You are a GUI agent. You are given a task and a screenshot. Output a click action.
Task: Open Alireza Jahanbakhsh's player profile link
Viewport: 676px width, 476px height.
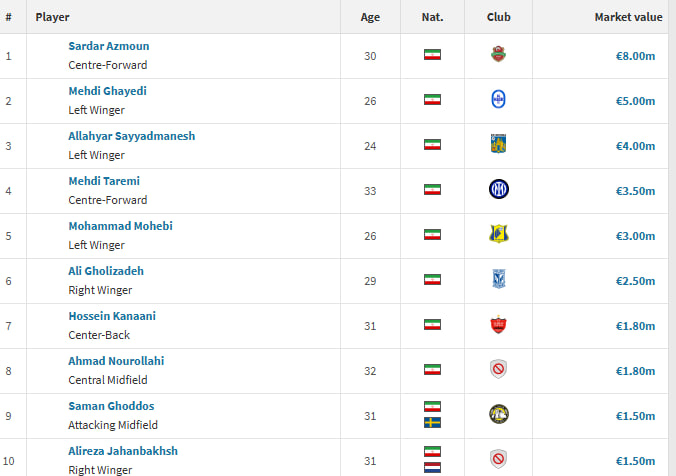click(123, 451)
